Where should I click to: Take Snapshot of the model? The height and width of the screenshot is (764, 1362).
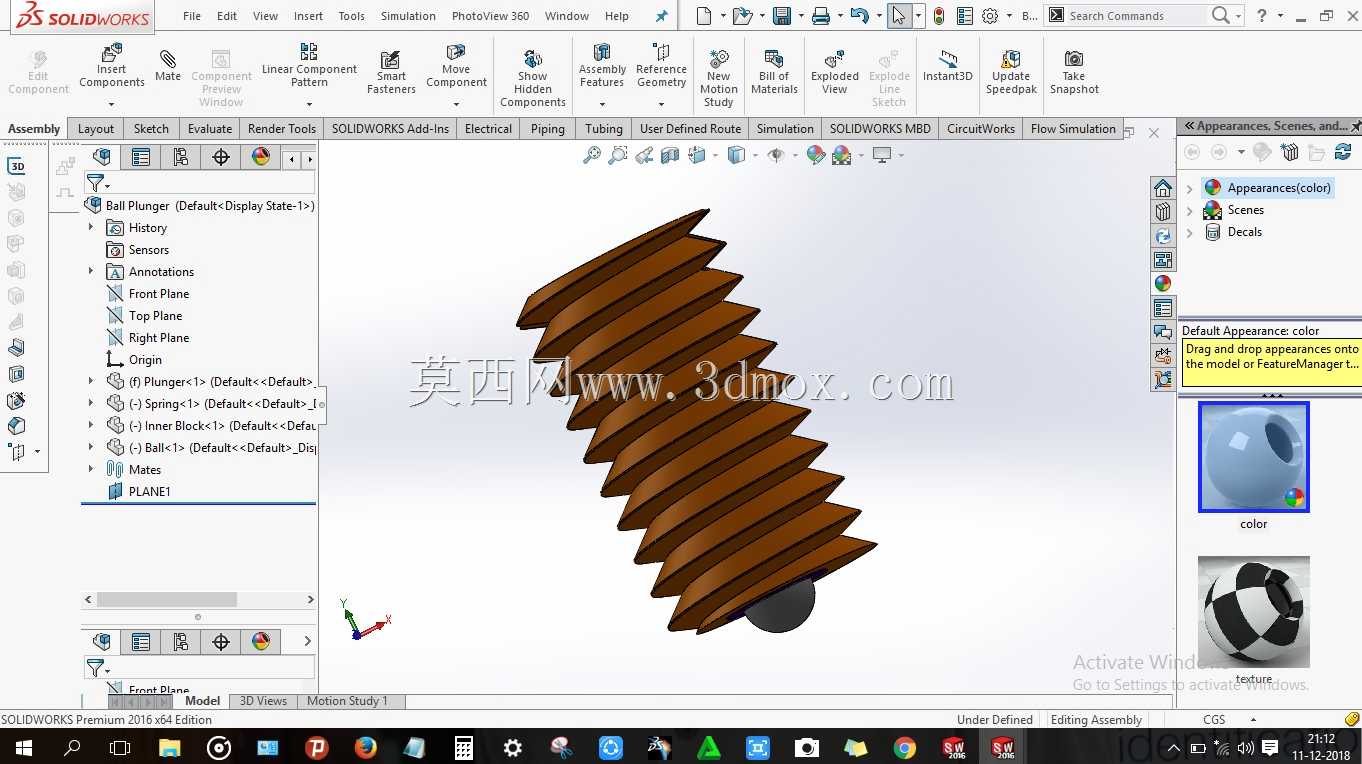(x=1074, y=72)
